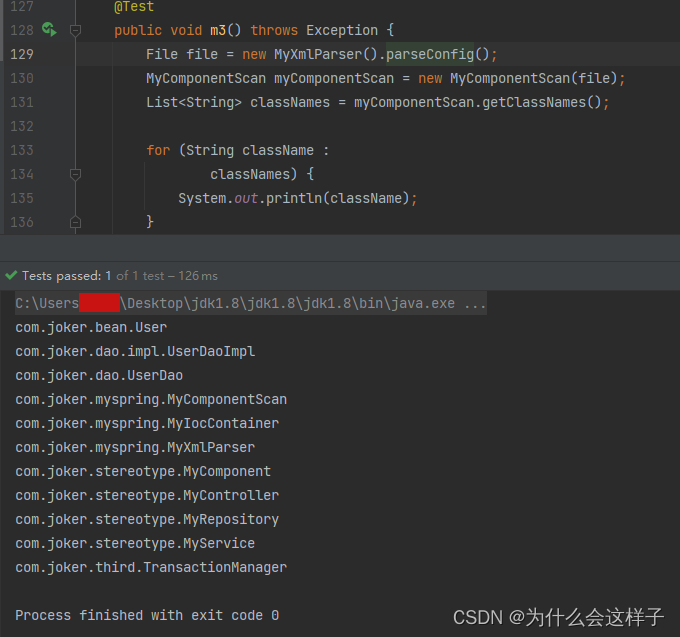Click 'MyXmlParser' constructor on line 129
Viewport: 680px width, 637px height.
pyautogui.click(x=318, y=54)
